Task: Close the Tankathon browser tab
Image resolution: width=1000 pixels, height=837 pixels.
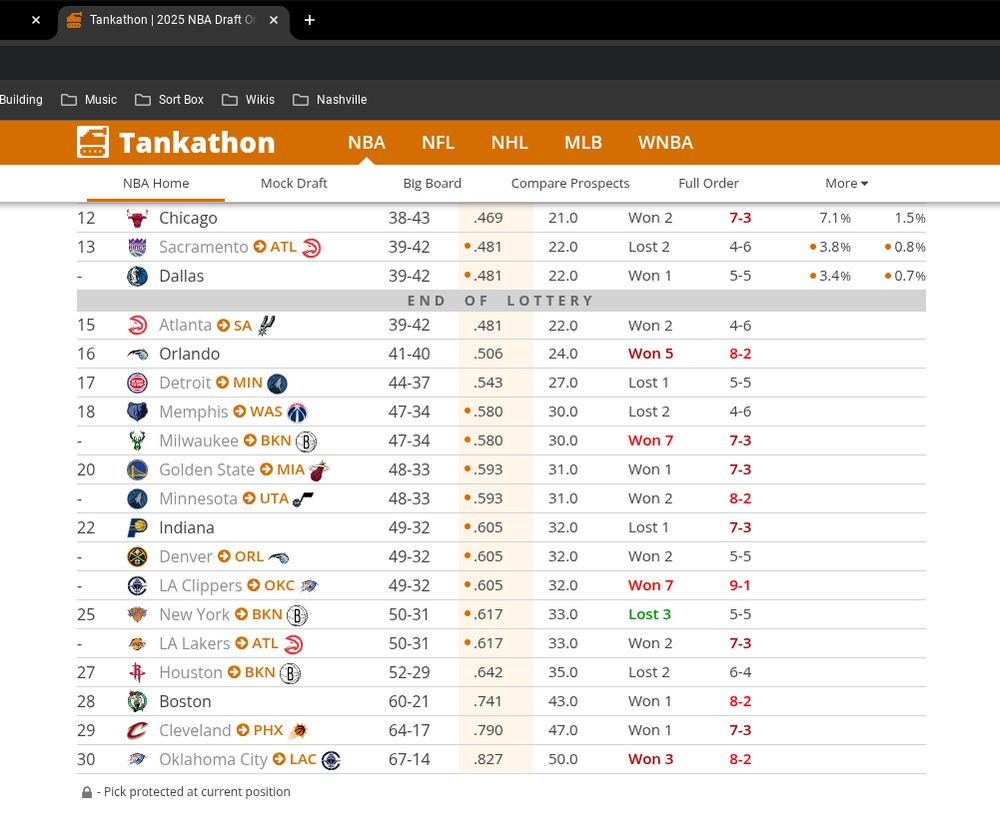Action: tap(273, 20)
